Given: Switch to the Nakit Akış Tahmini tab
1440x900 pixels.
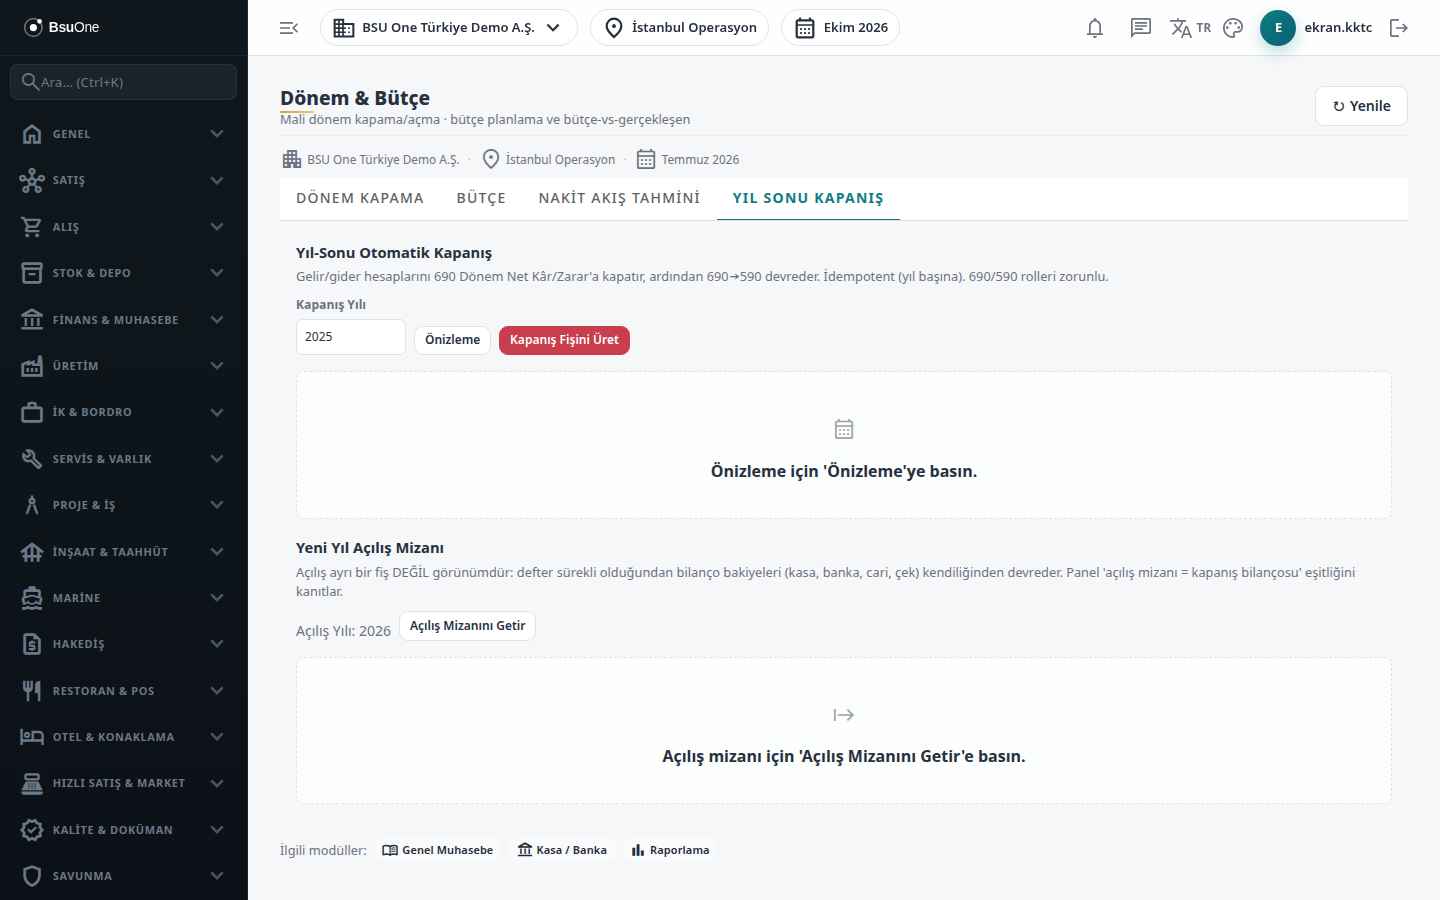Looking at the screenshot, I should 619,198.
